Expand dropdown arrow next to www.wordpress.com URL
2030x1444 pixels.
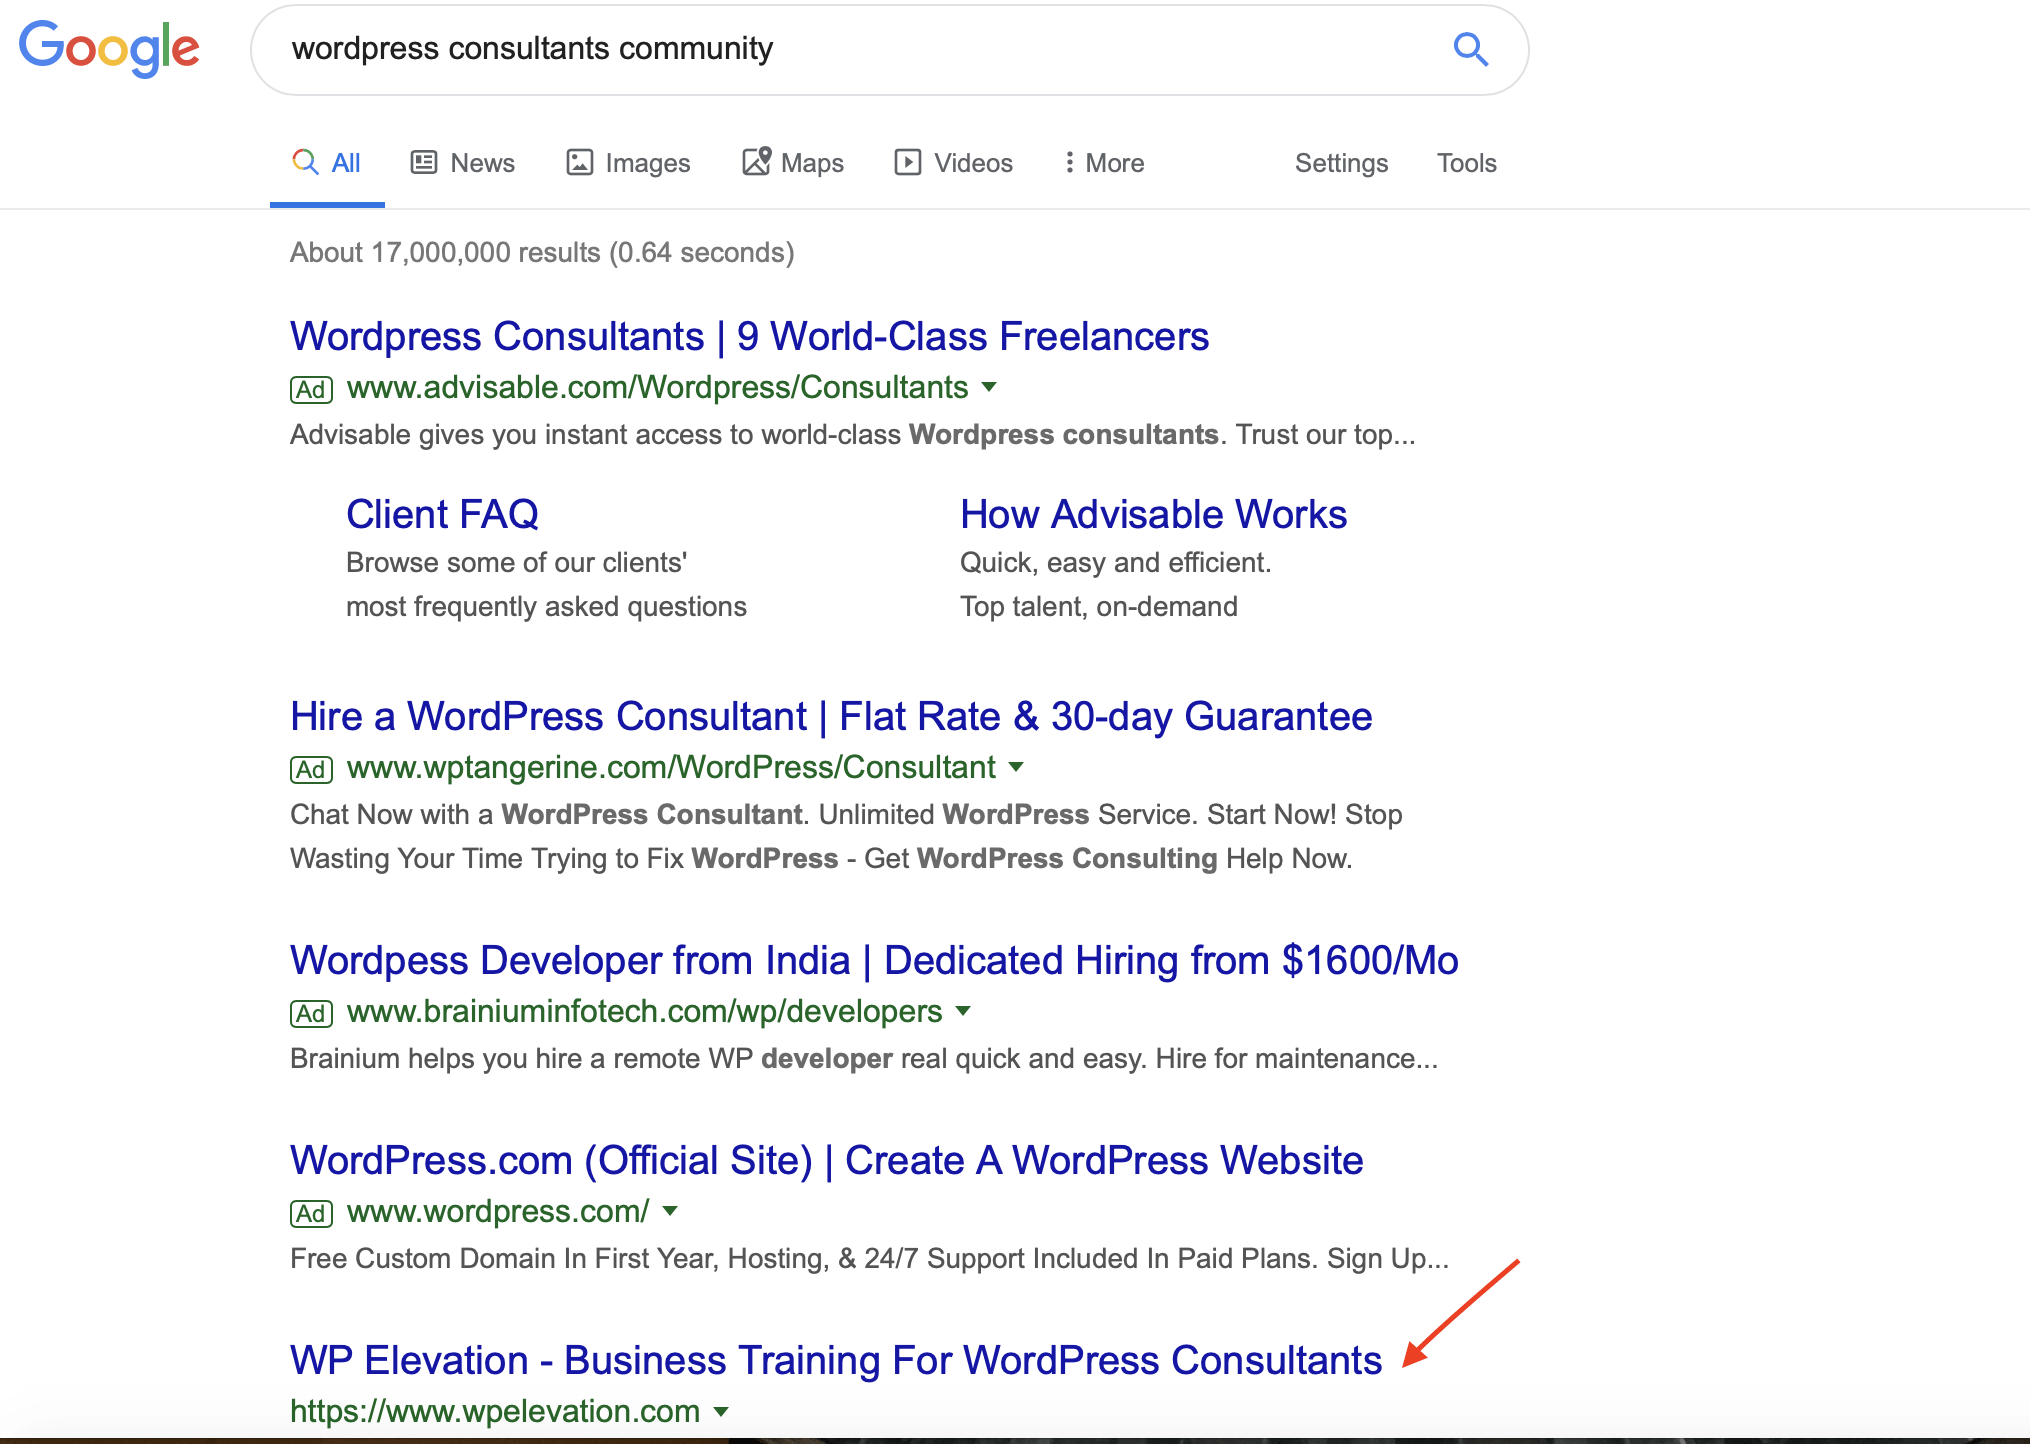pyautogui.click(x=670, y=1211)
